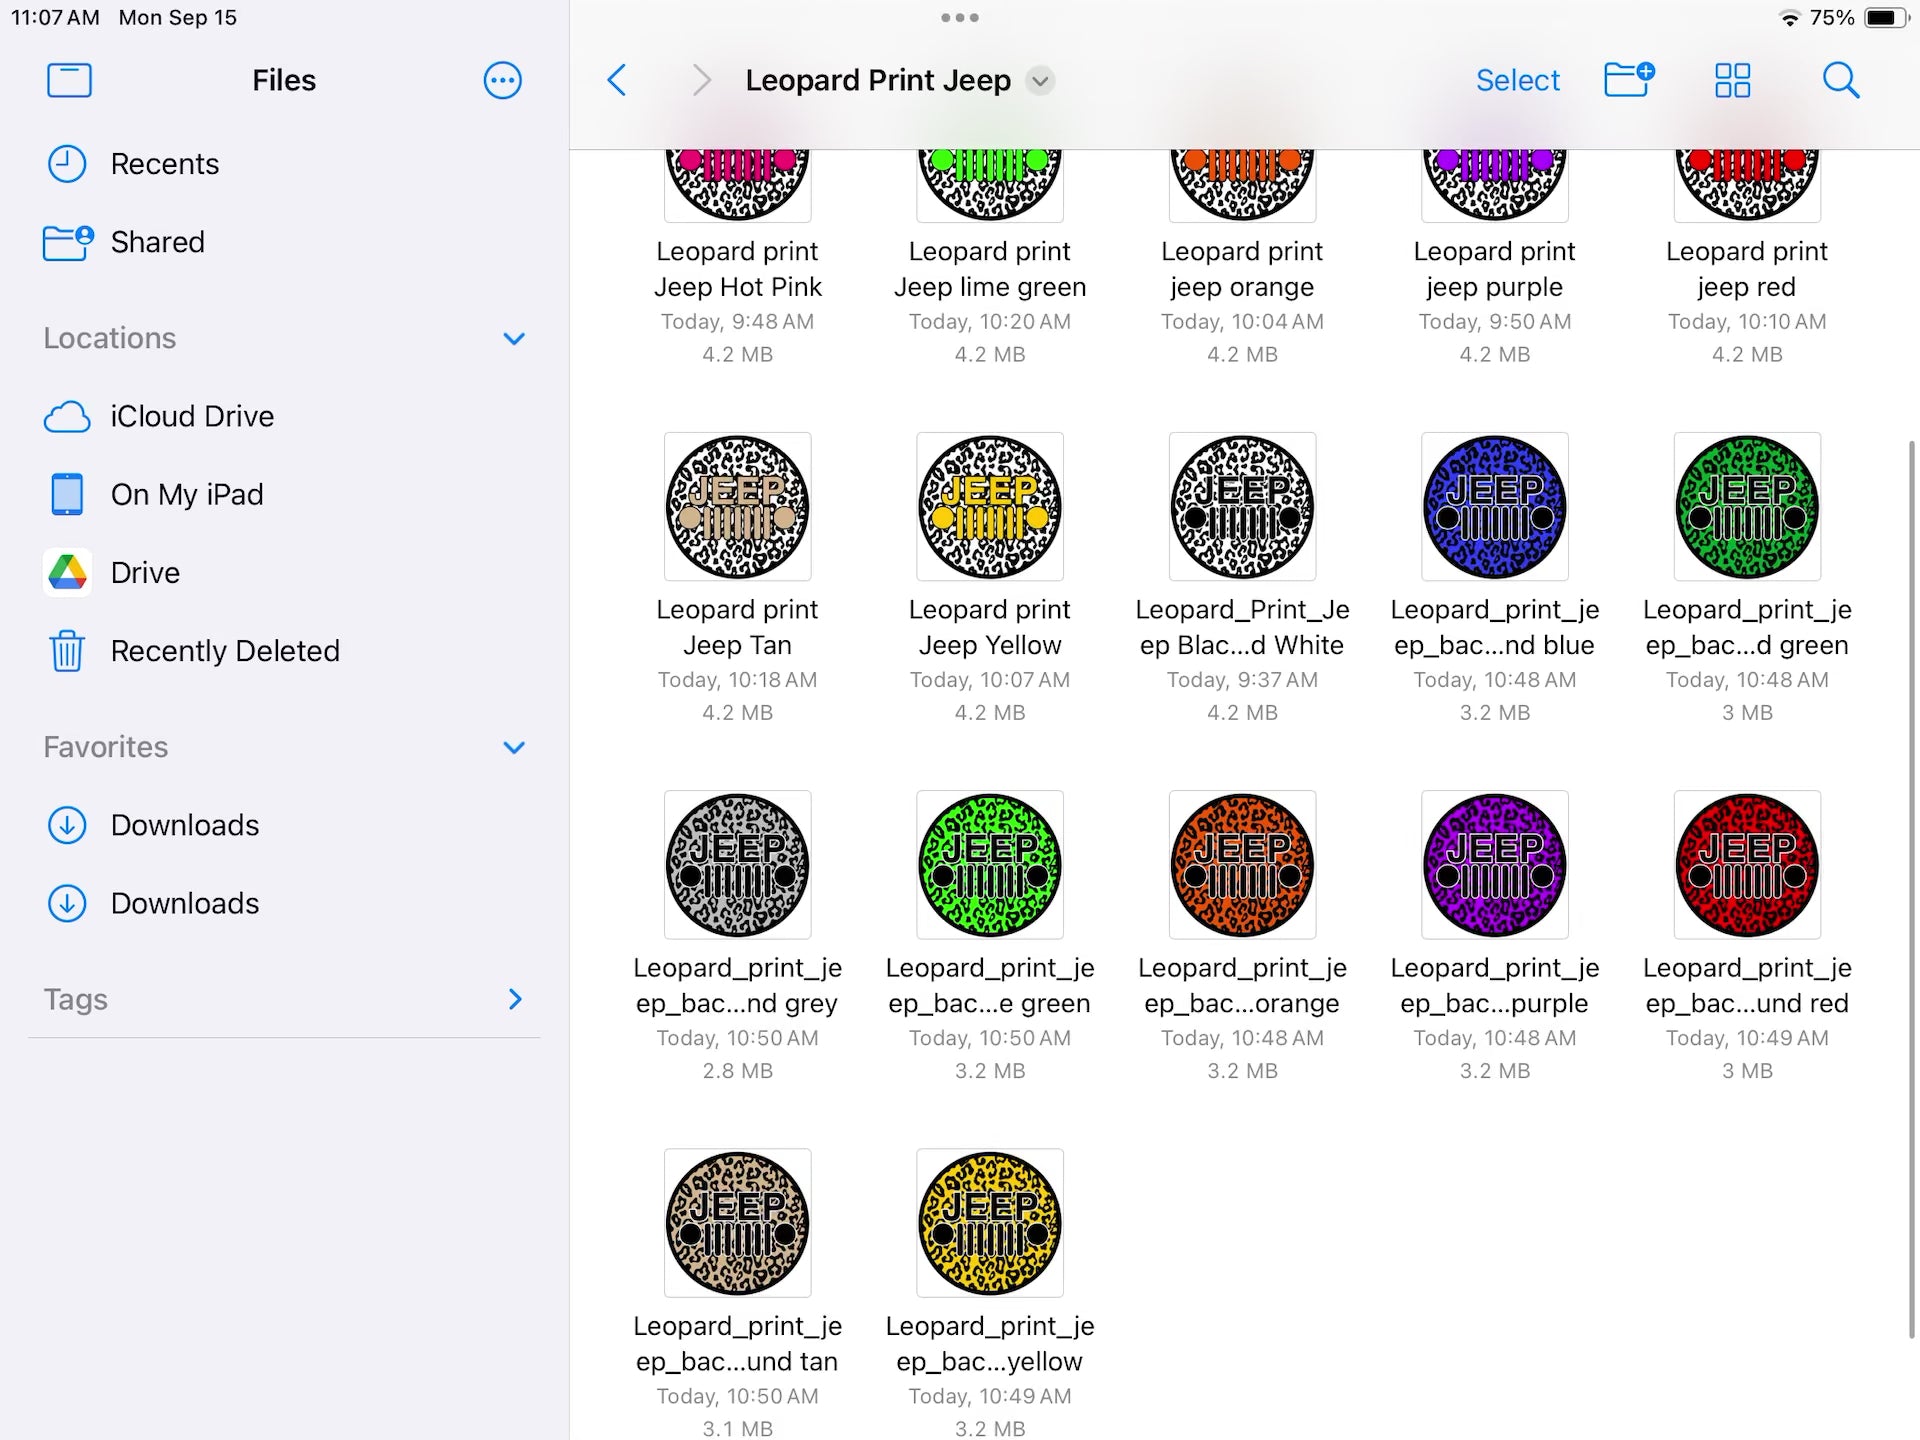Expand the Tags section
Viewport: 1920px width, 1440px height.
tap(514, 999)
